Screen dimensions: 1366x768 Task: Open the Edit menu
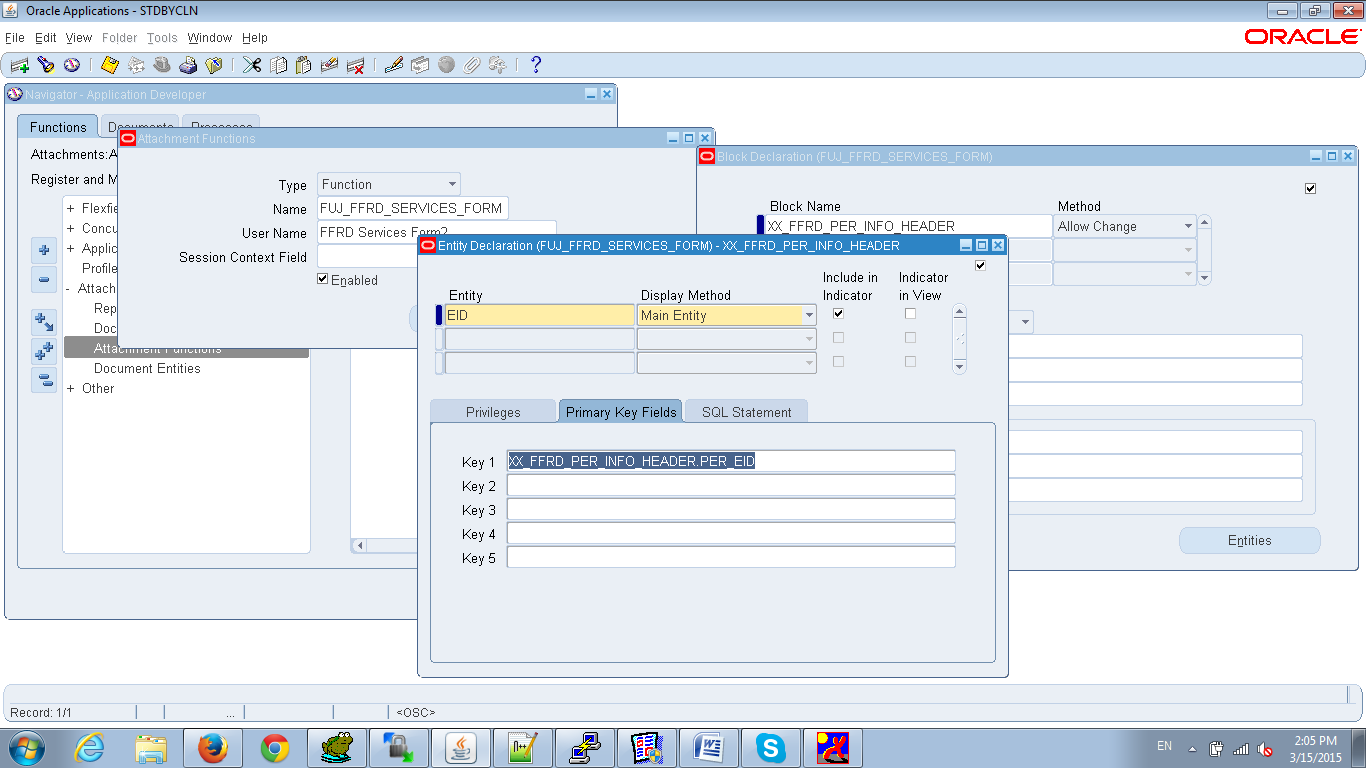coord(46,38)
